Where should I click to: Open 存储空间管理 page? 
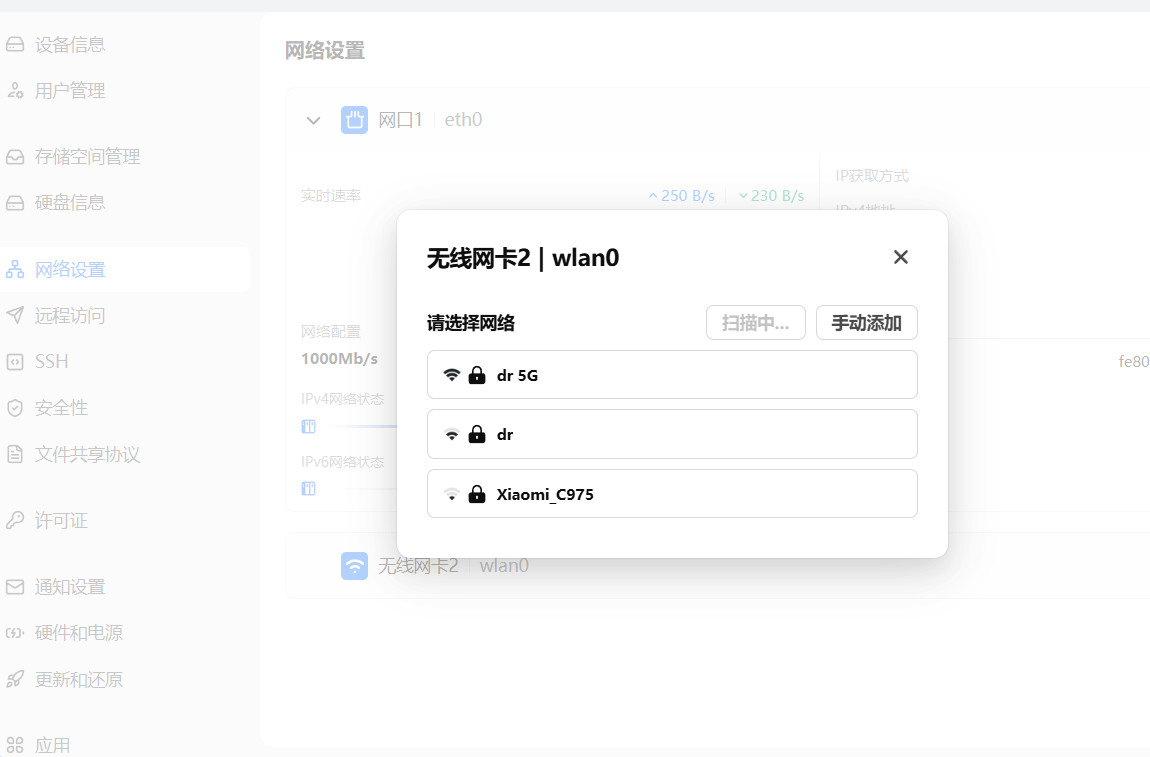pos(87,157)
